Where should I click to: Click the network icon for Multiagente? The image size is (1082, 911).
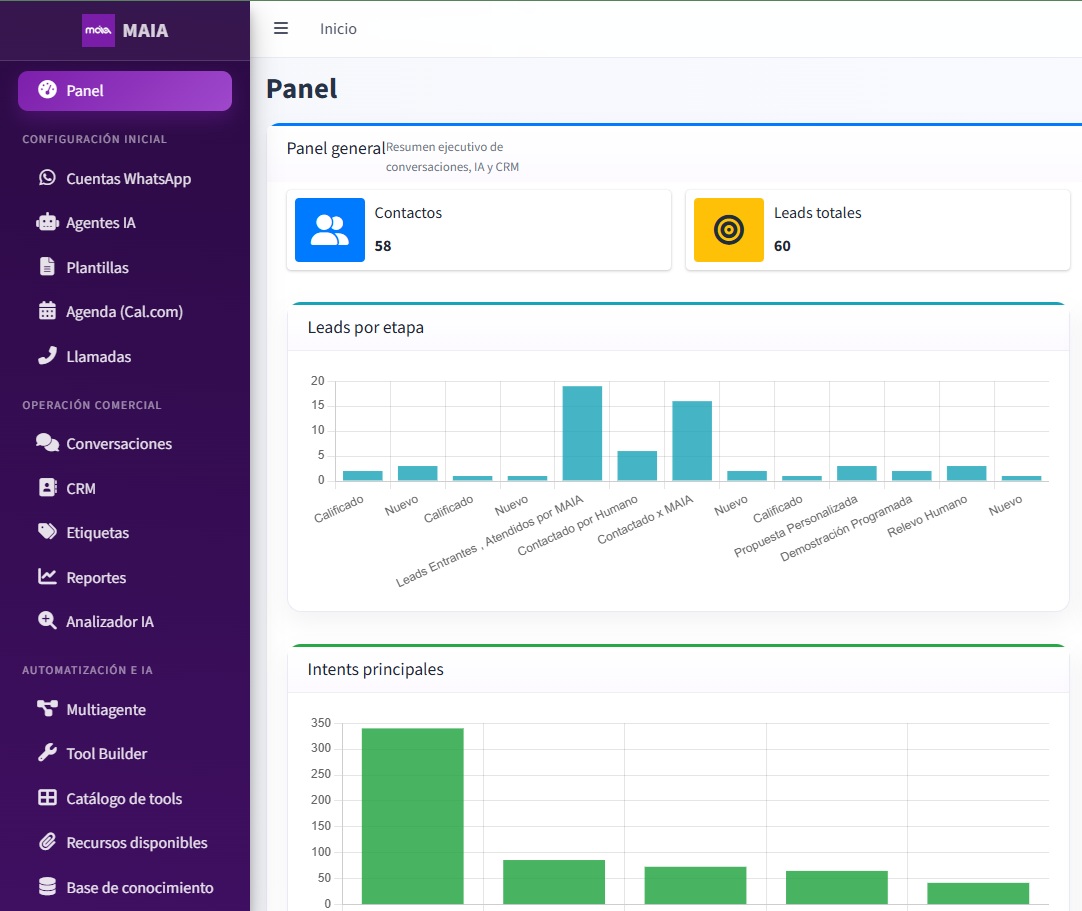coord(48,708)
